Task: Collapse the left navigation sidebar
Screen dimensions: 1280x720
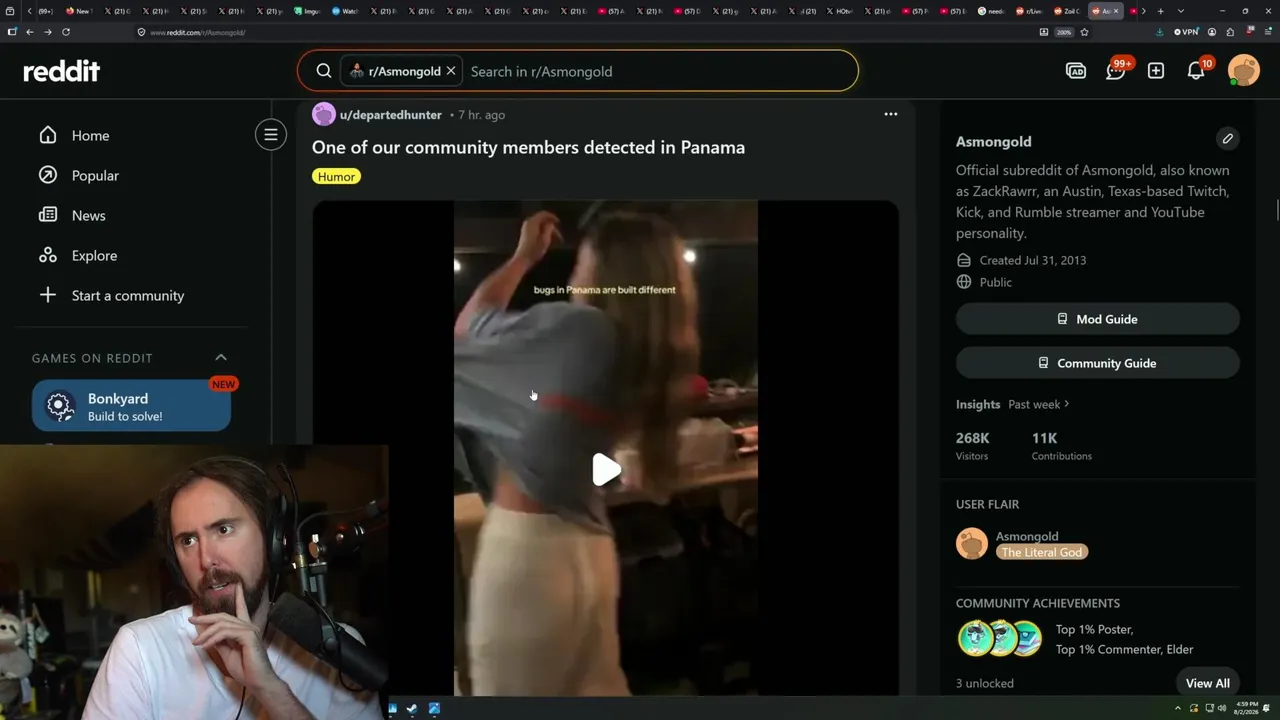Action: coord(271,135)
